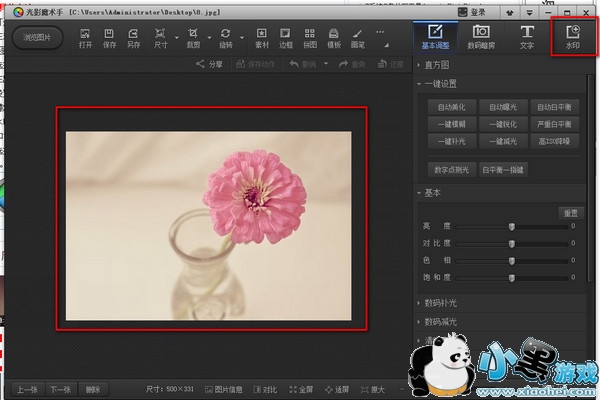The width and height of the screenshot is (600, 400).
Task: Click the 模板 (Template) toolbar icon
Action: pos(334,38)
